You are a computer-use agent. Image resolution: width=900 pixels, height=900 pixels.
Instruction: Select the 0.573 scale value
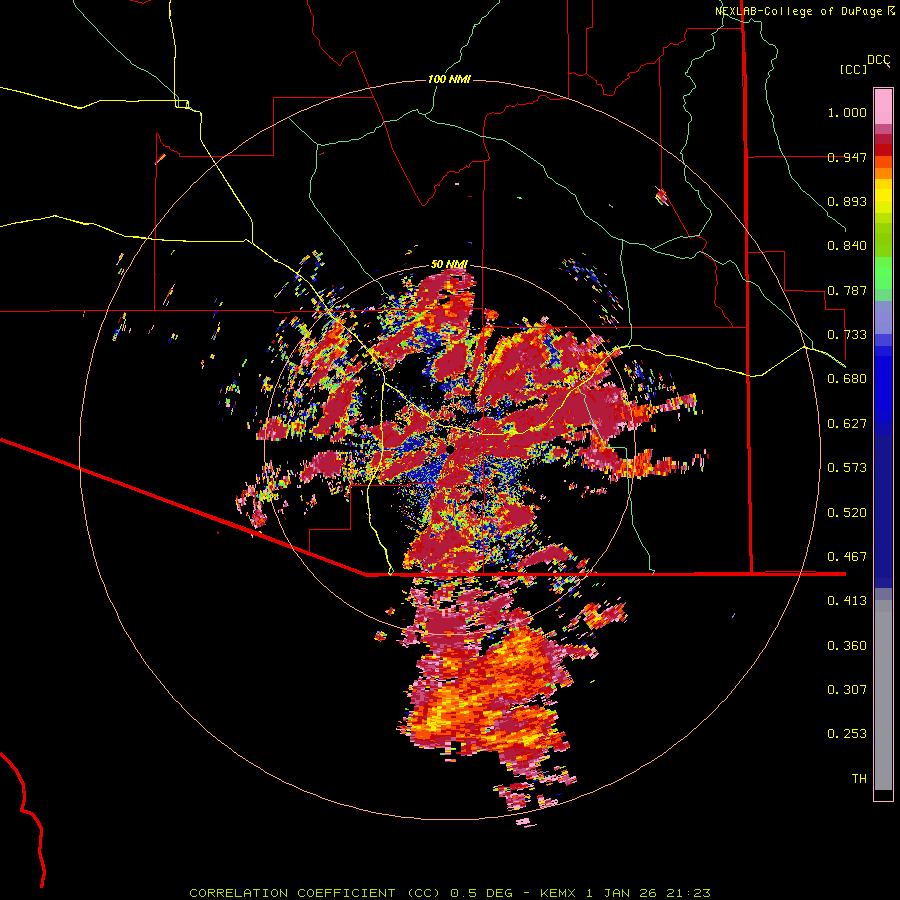point(847,468)
